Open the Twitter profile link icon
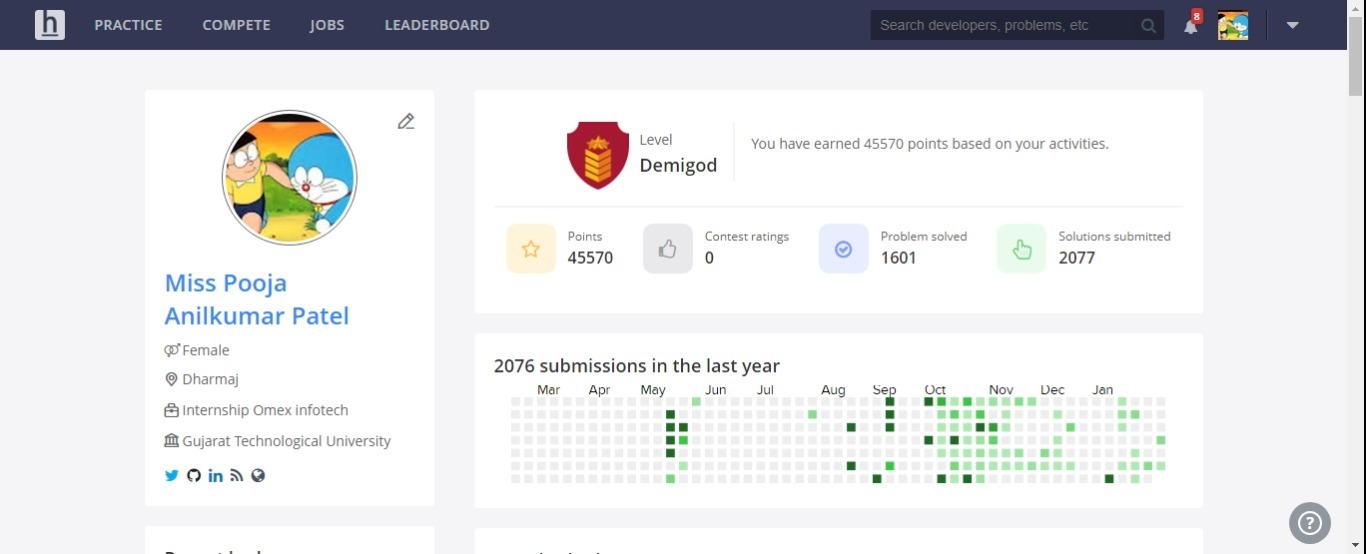Viewport: 1366px width, 554px height. point(172,476)
